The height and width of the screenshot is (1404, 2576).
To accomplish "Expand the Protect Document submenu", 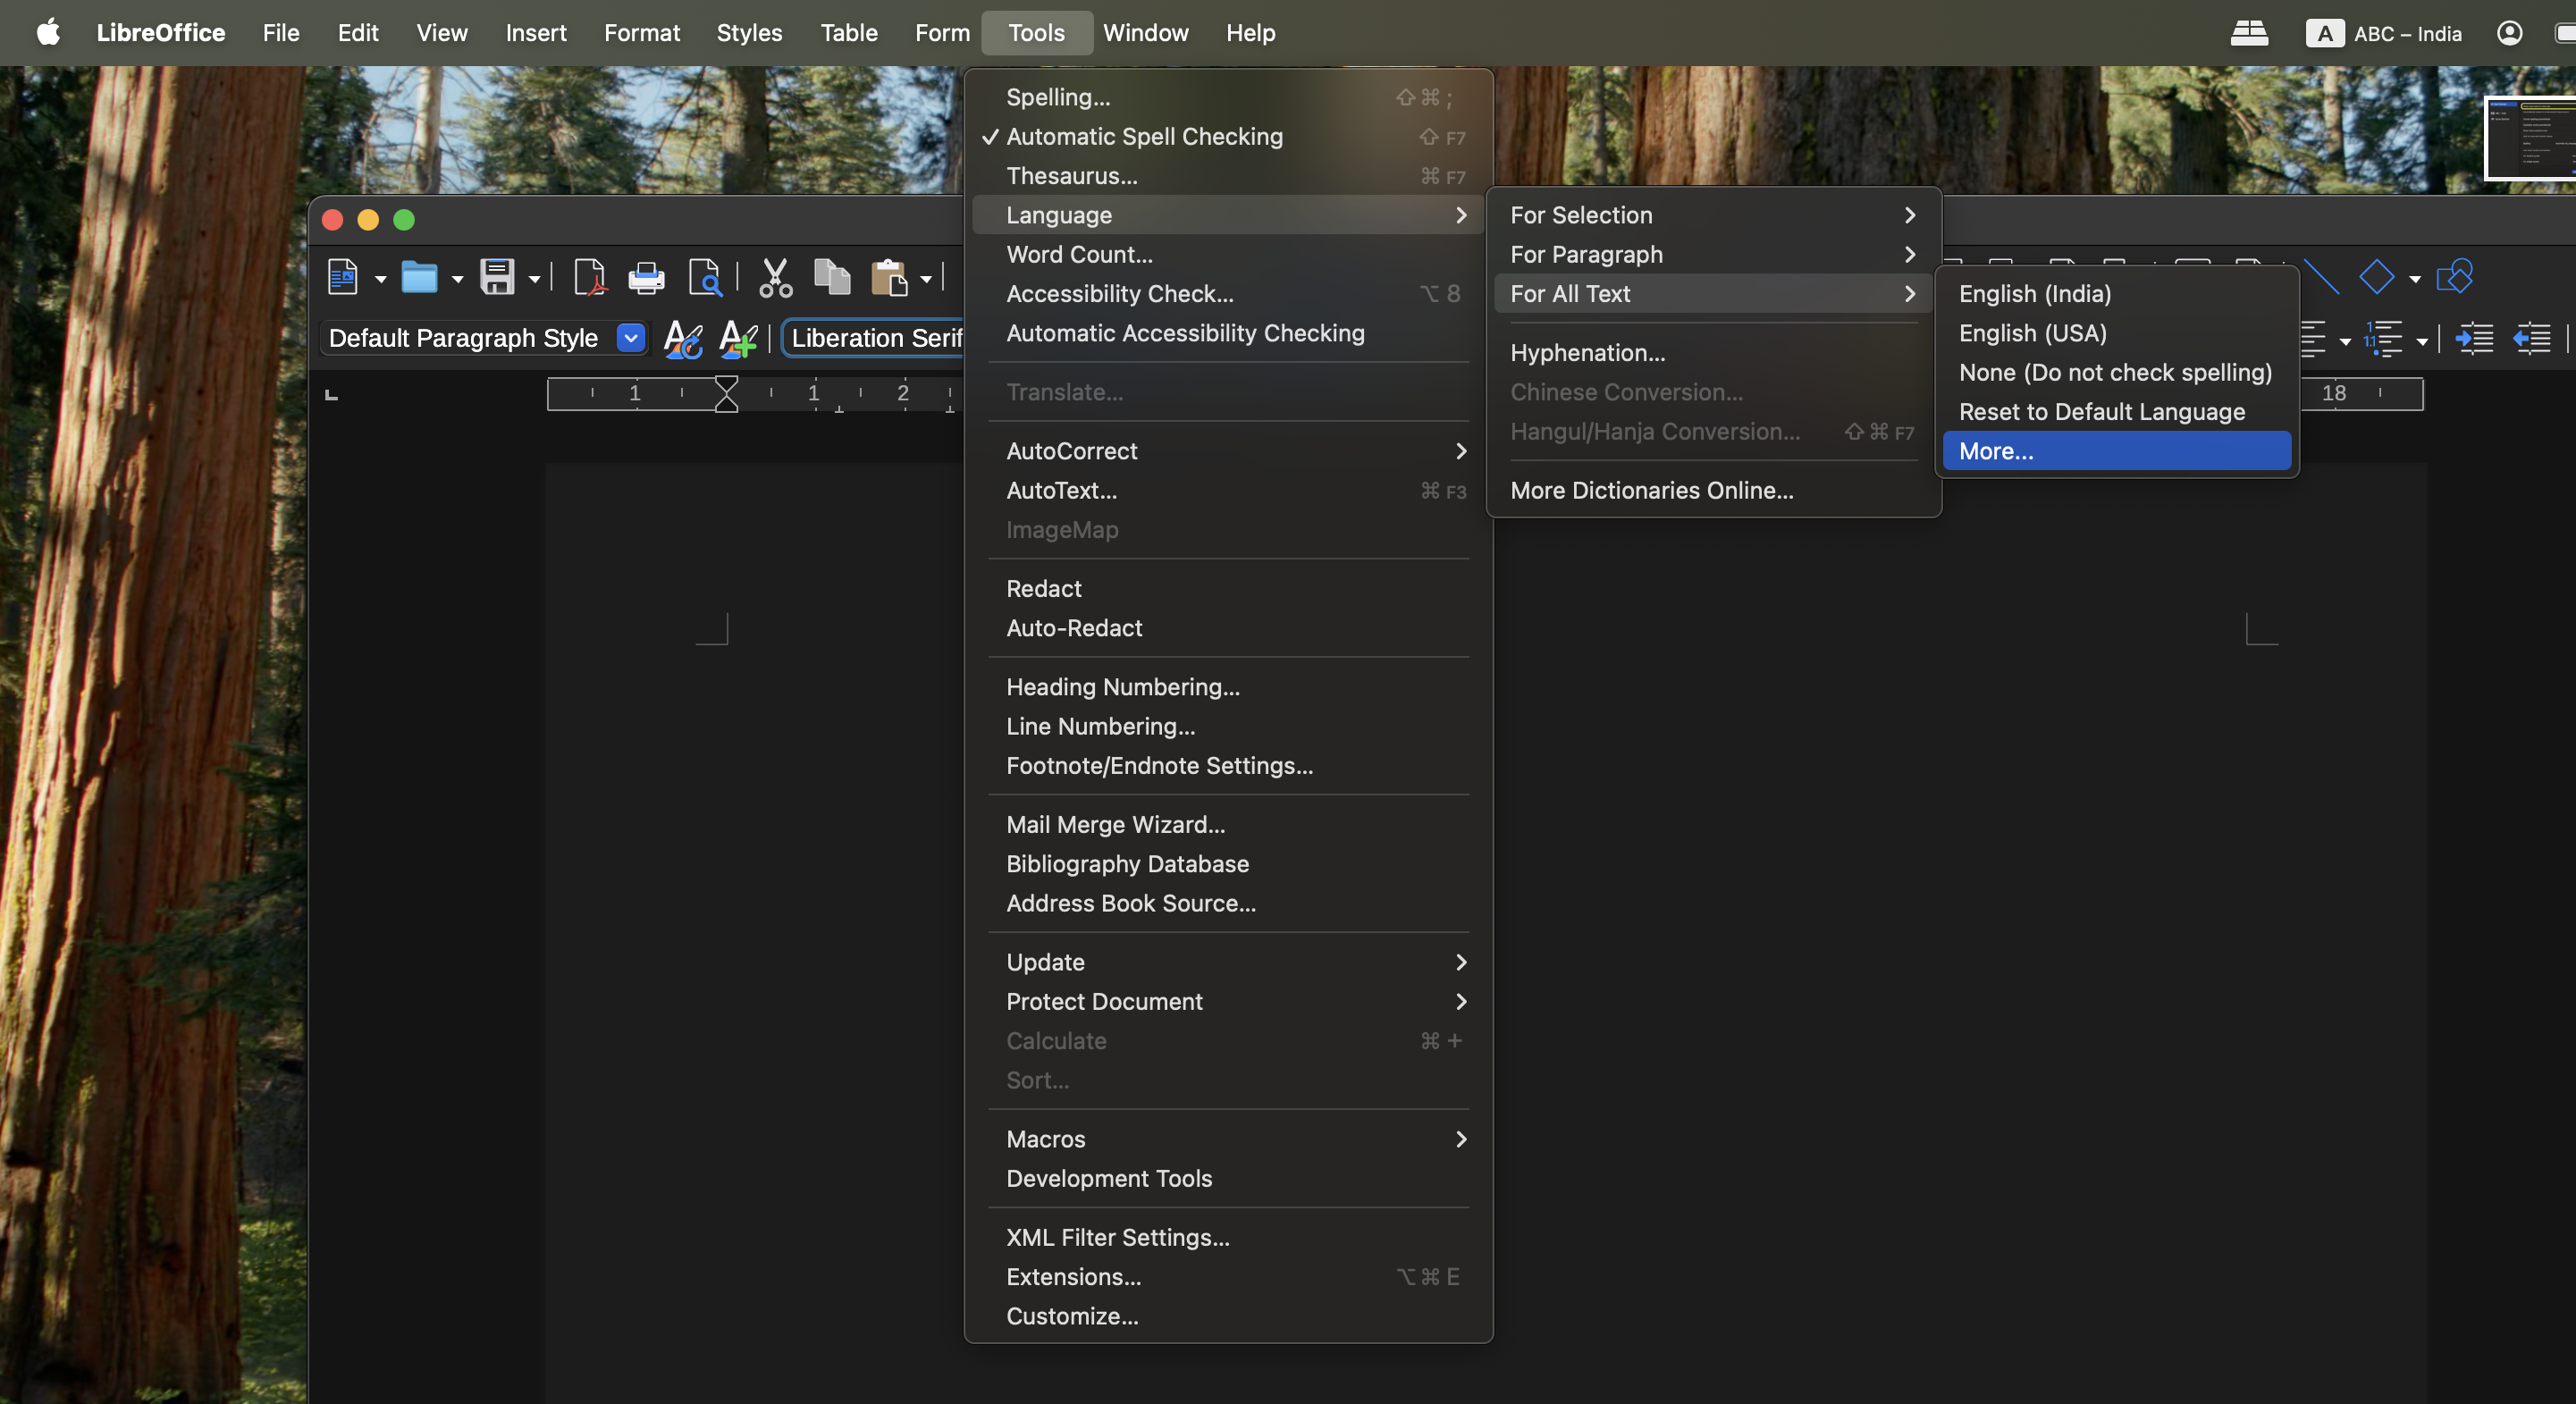I will point(1228,1001).
